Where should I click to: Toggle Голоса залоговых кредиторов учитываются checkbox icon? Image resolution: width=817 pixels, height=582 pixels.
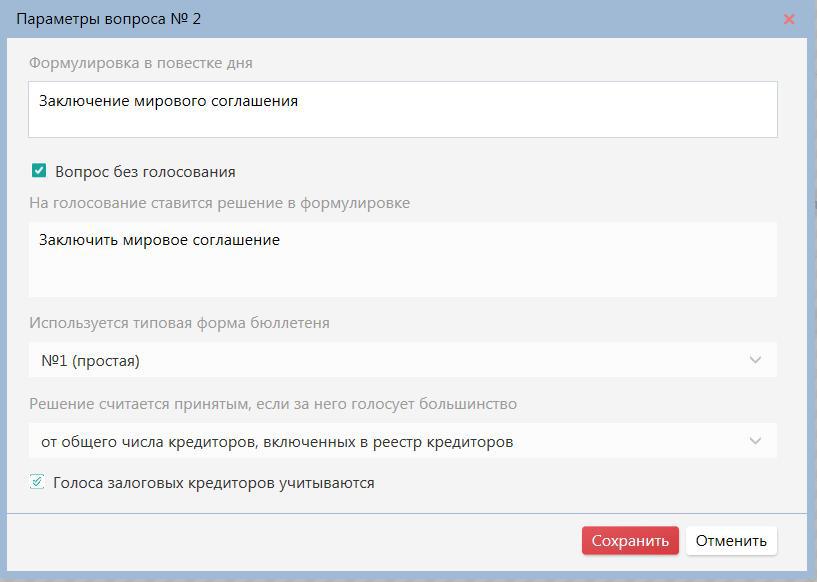pyautogui.click(x=37, y=482)
